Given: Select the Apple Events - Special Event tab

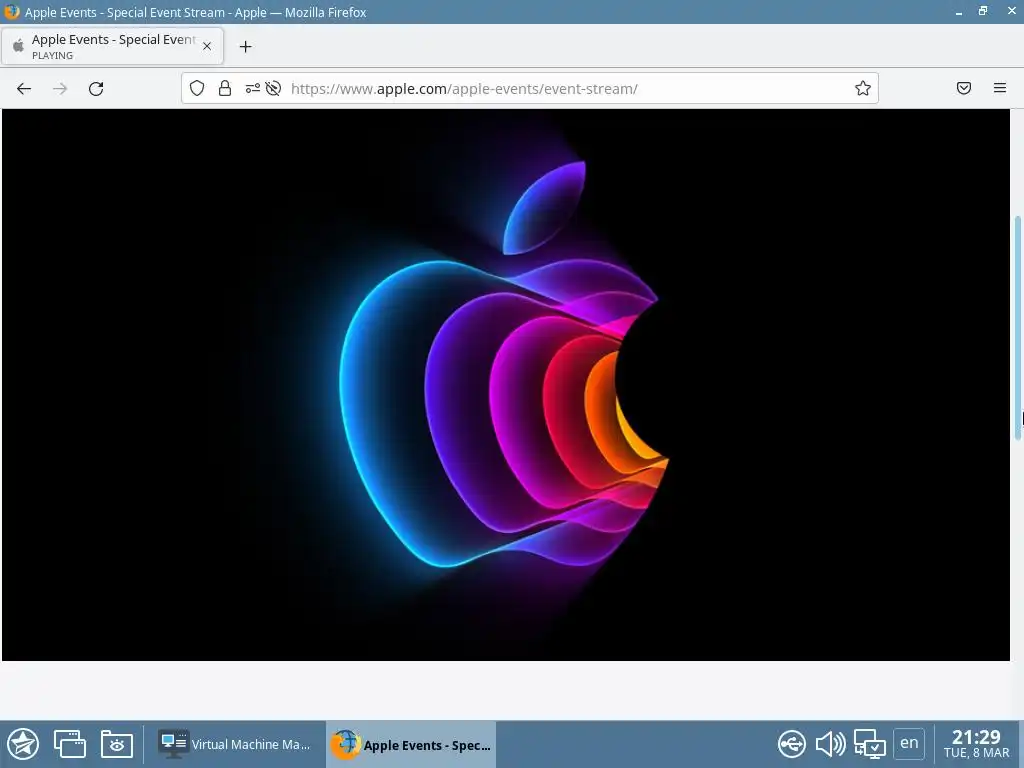Looking at the screenshot, I should pyautogui.click(x=112, y=46).
